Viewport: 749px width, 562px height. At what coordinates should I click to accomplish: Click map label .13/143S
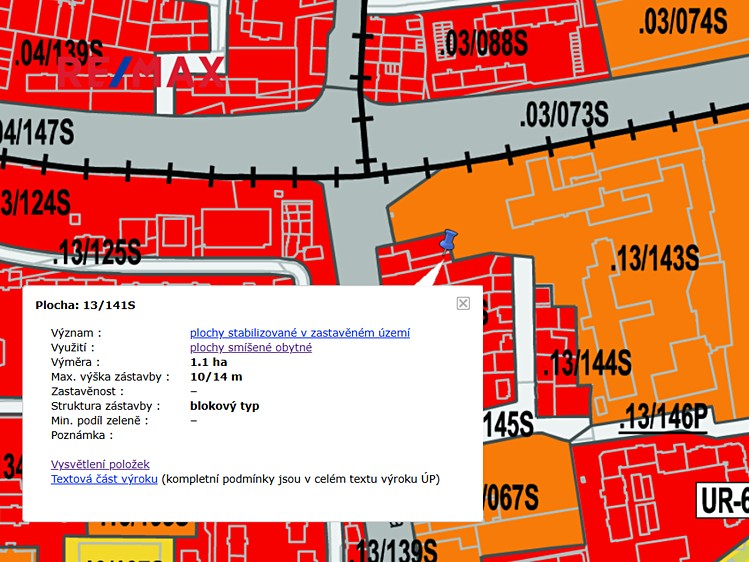(655, 258)
